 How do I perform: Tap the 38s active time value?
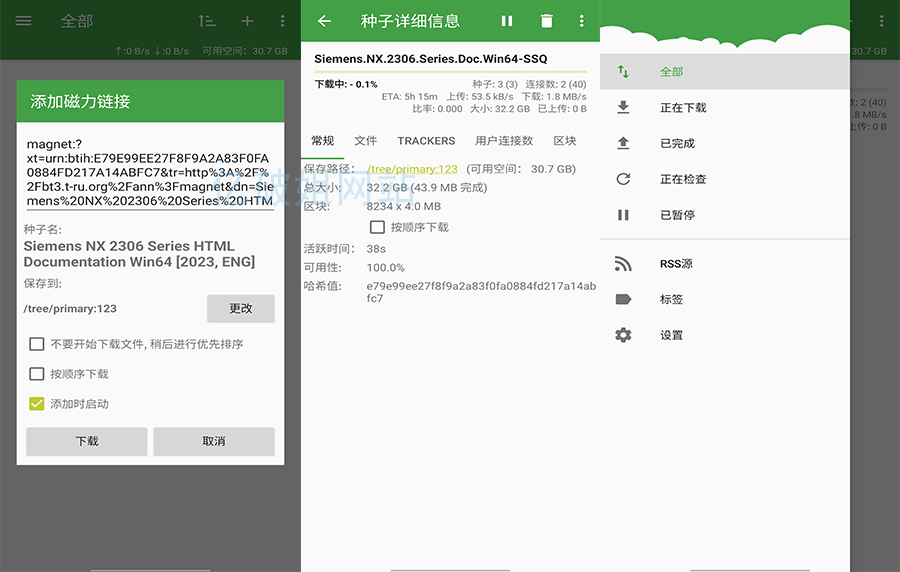click(x=376, y=249)
